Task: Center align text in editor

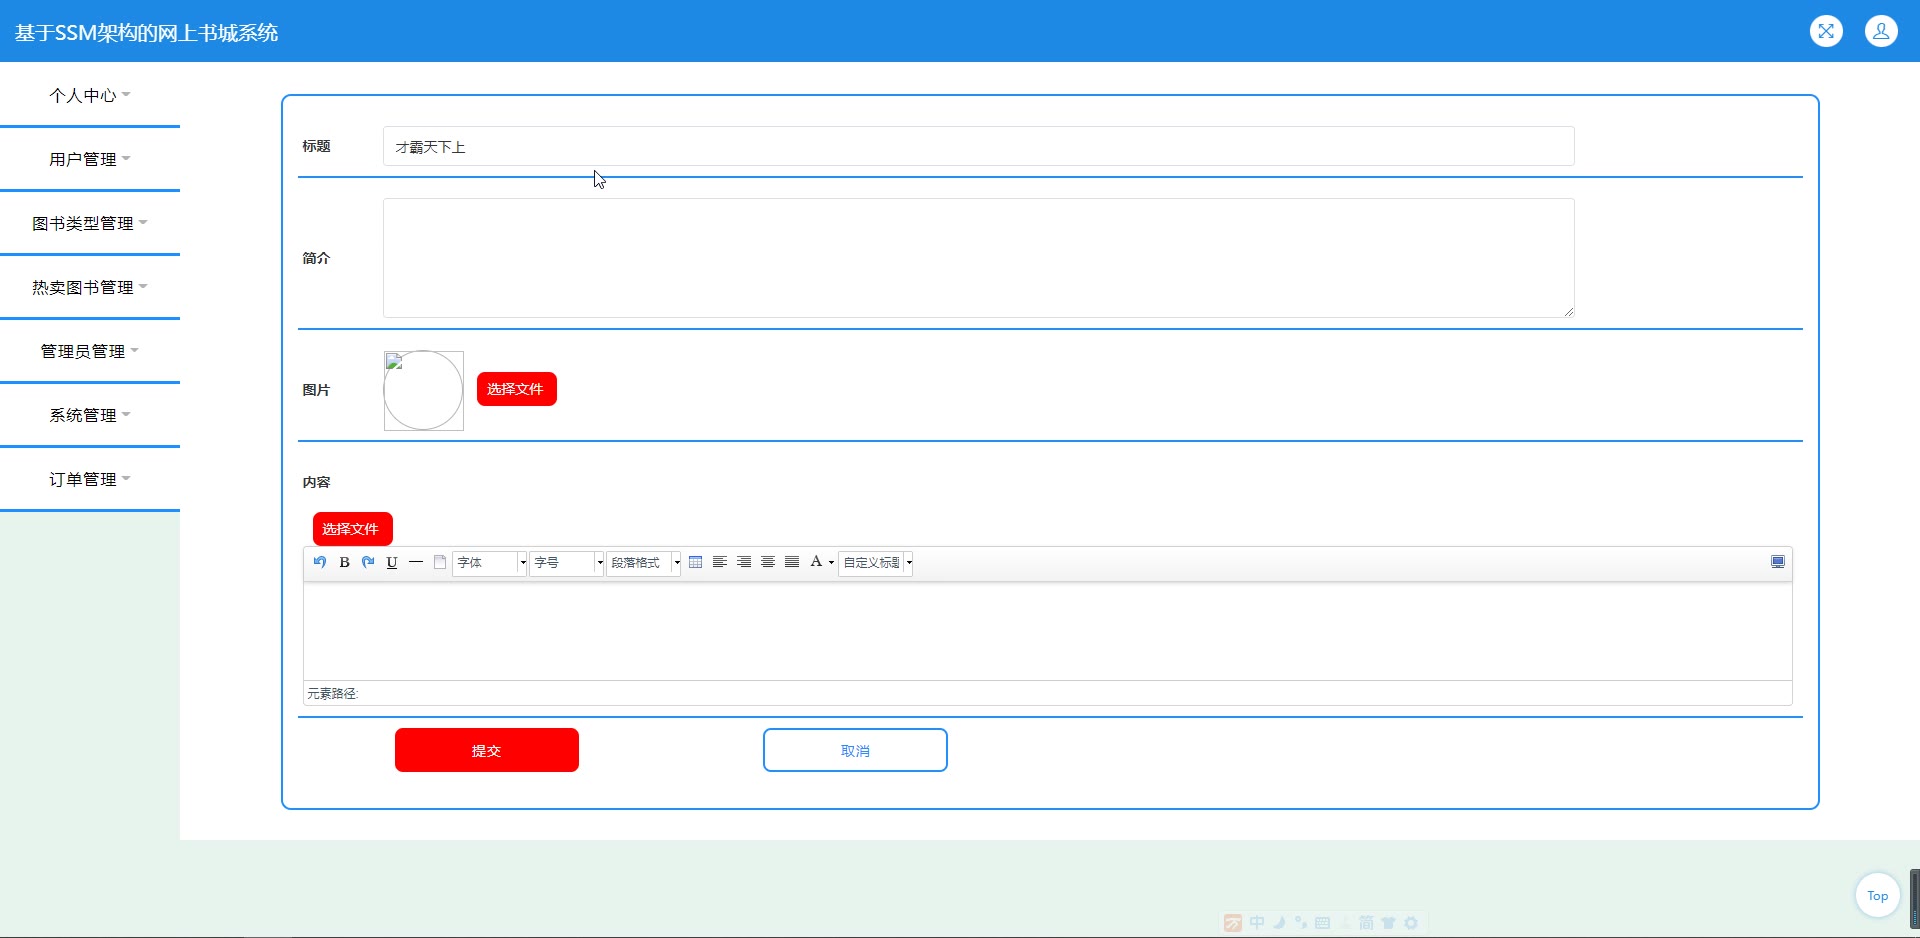Action: 768,562
